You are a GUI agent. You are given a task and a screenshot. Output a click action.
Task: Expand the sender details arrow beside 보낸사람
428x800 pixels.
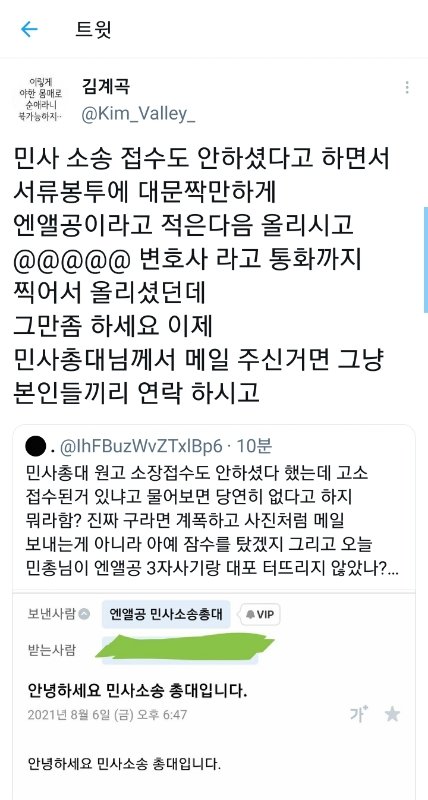(85, 614)
